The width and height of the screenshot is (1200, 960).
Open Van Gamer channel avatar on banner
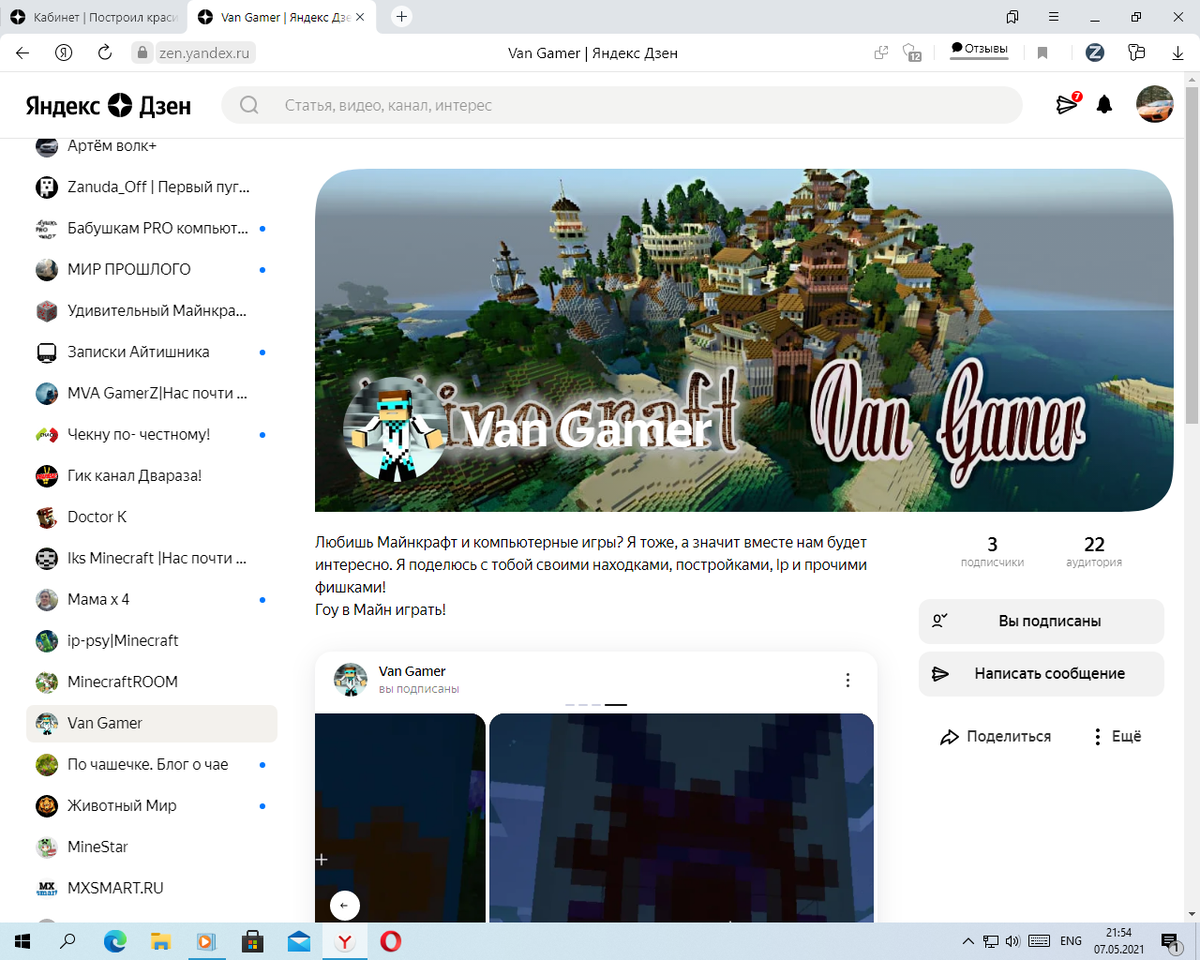tap(395, 428)
